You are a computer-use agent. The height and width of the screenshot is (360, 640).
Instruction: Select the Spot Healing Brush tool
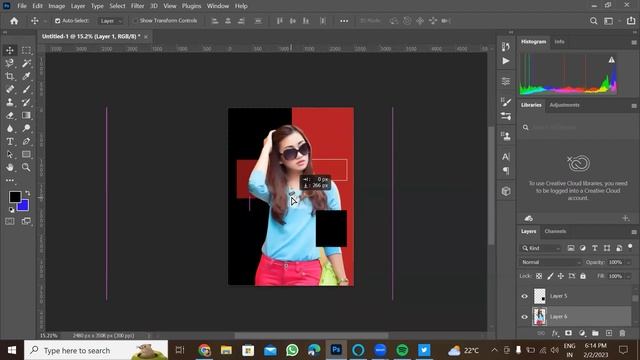pyautogui.click(x=10, y=89)
